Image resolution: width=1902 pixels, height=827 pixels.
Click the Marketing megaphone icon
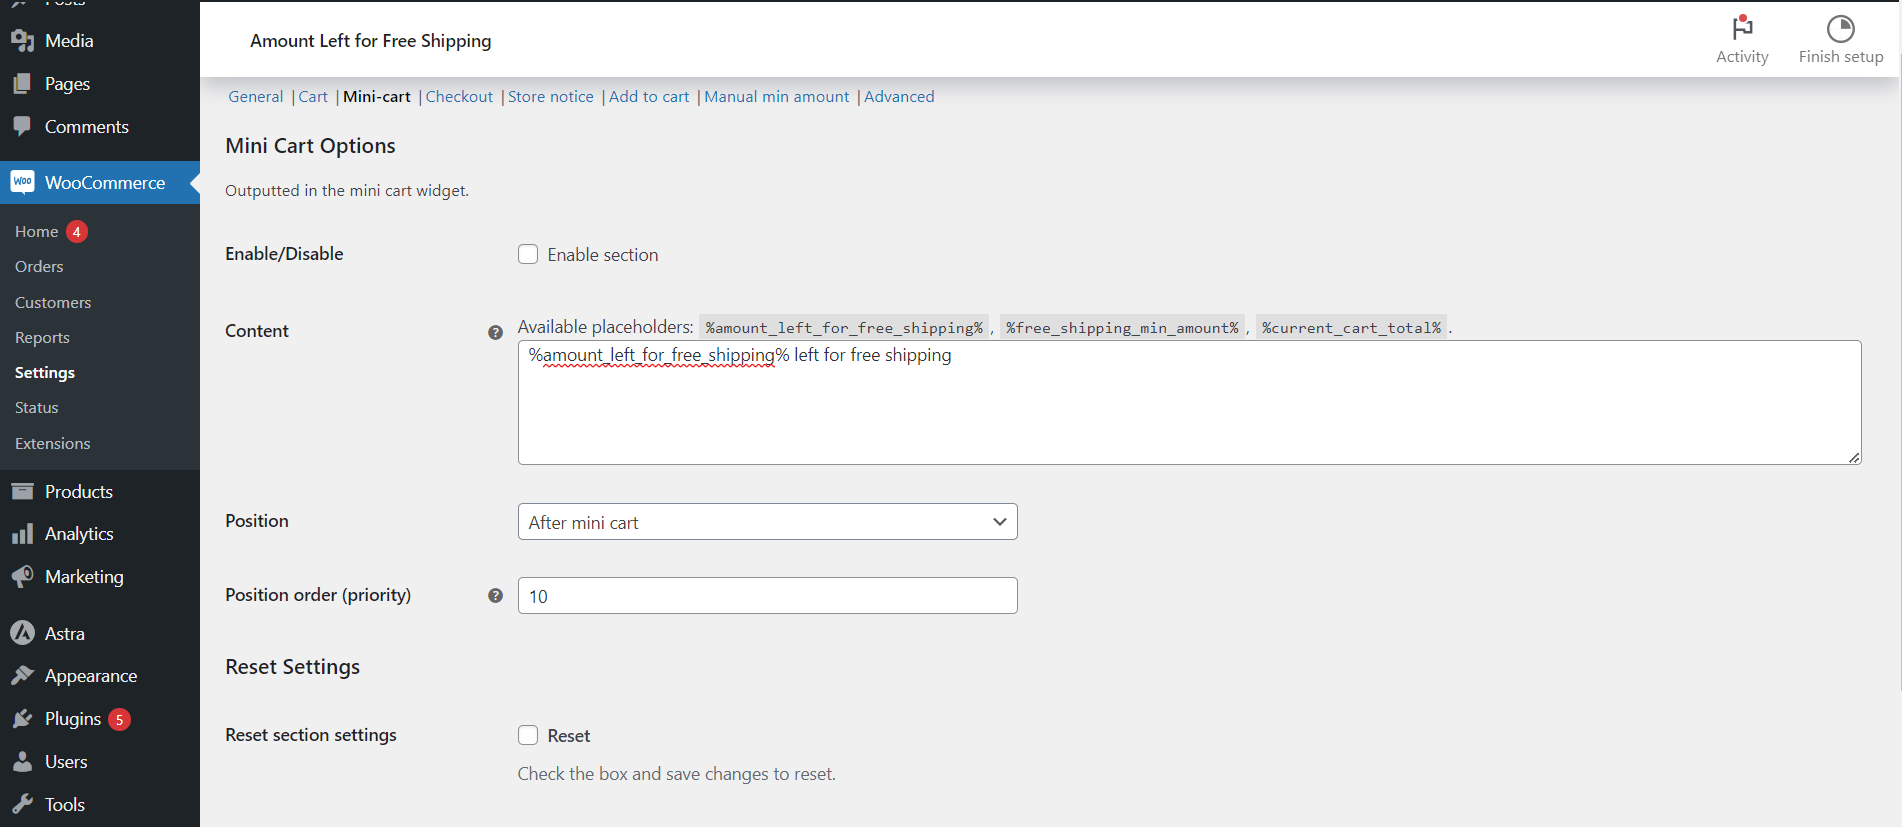tap(22, 577)
